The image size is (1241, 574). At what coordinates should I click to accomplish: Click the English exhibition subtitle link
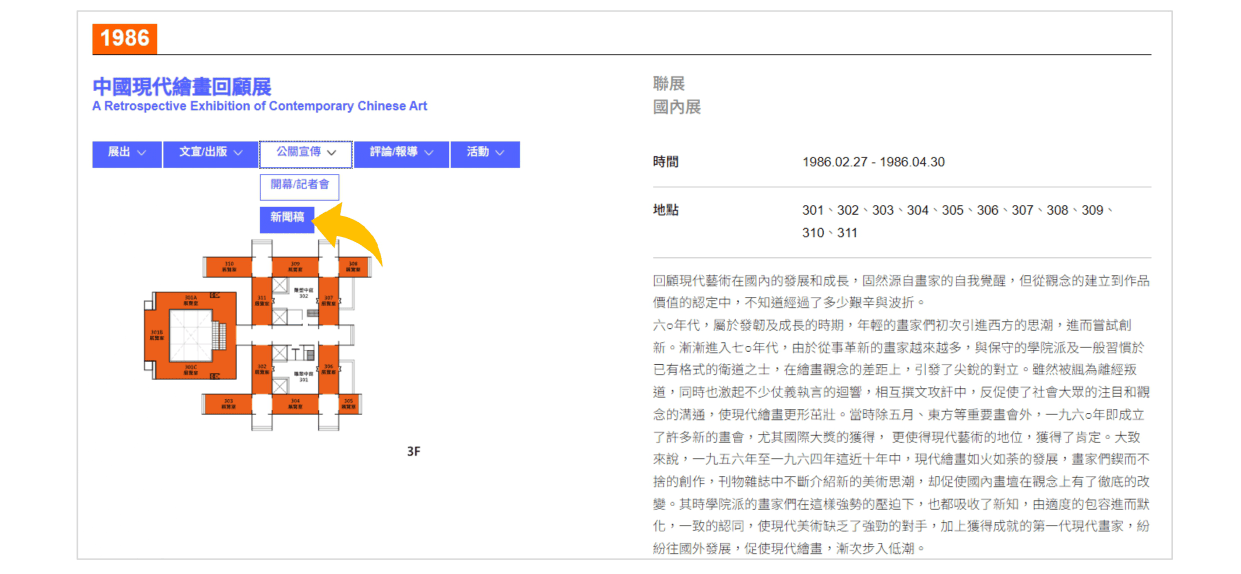(x=259, y=106)
